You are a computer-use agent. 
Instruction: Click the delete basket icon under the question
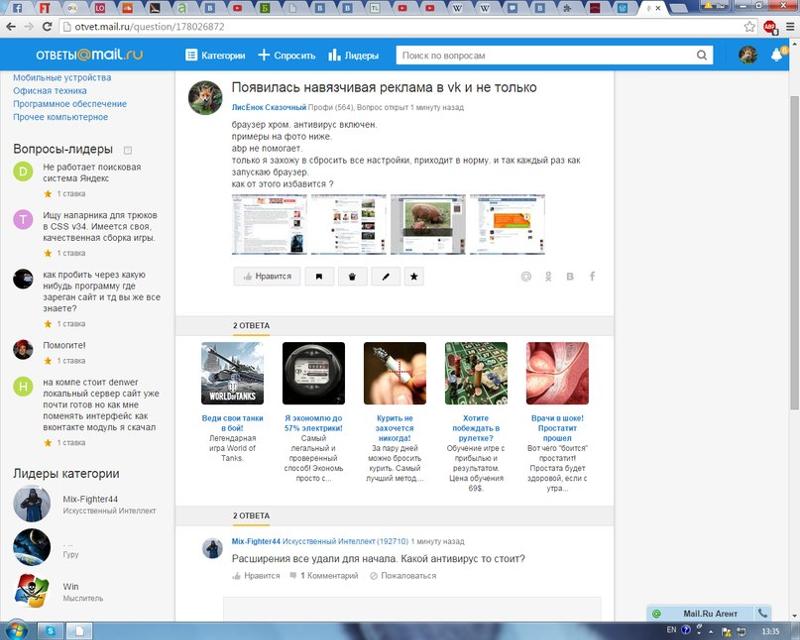(x=352, y=276)
